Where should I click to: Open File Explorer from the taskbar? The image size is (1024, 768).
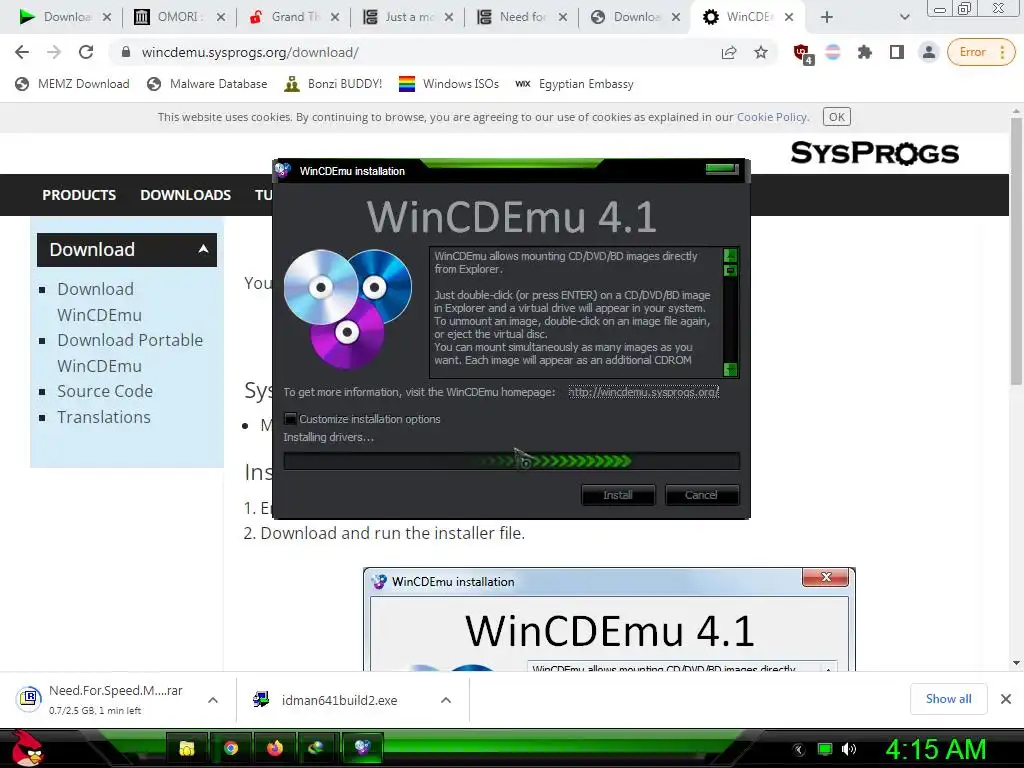pyautogui.click(x=187, y=748)
